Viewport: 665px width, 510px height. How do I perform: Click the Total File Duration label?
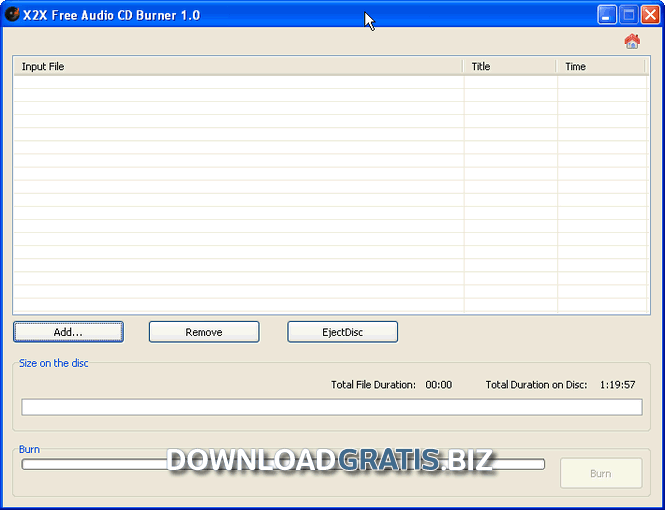pos(373,385)
